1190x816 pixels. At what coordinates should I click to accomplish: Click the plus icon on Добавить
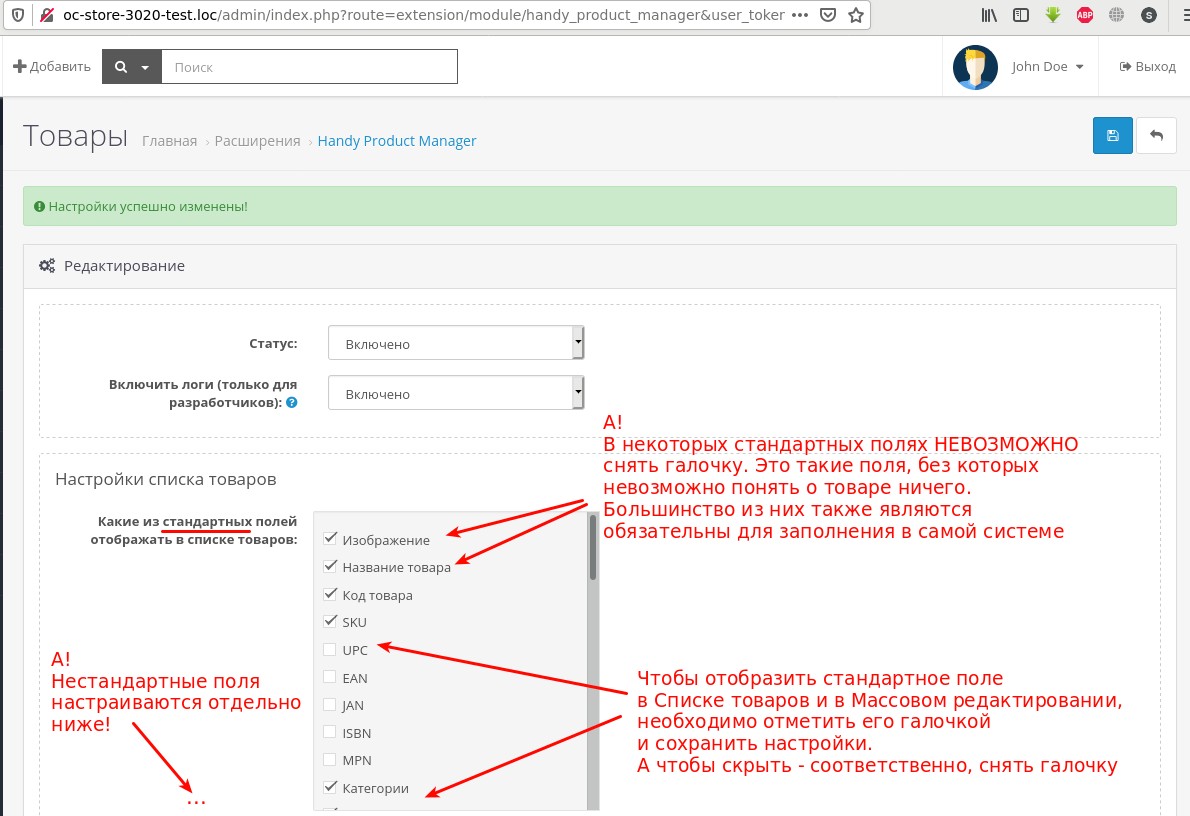click(21, 66)
